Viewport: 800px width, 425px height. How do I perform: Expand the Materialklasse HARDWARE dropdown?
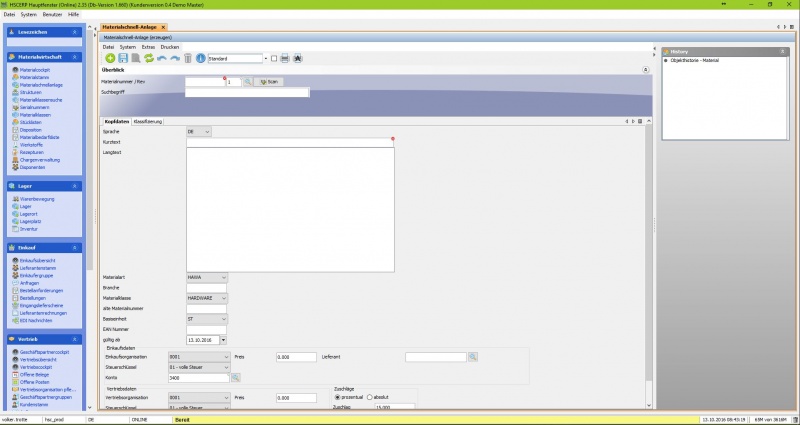(x=224, y=298)
